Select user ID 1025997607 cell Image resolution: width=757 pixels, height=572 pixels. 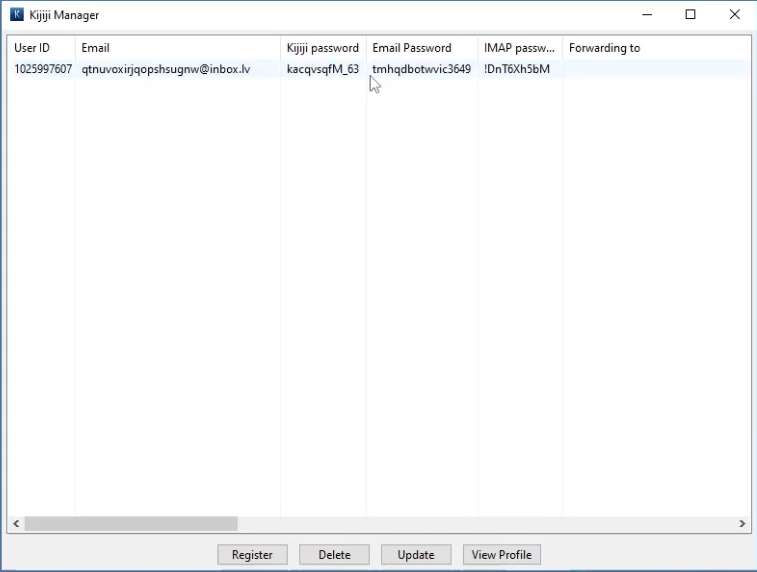click(x=43, y=69)
